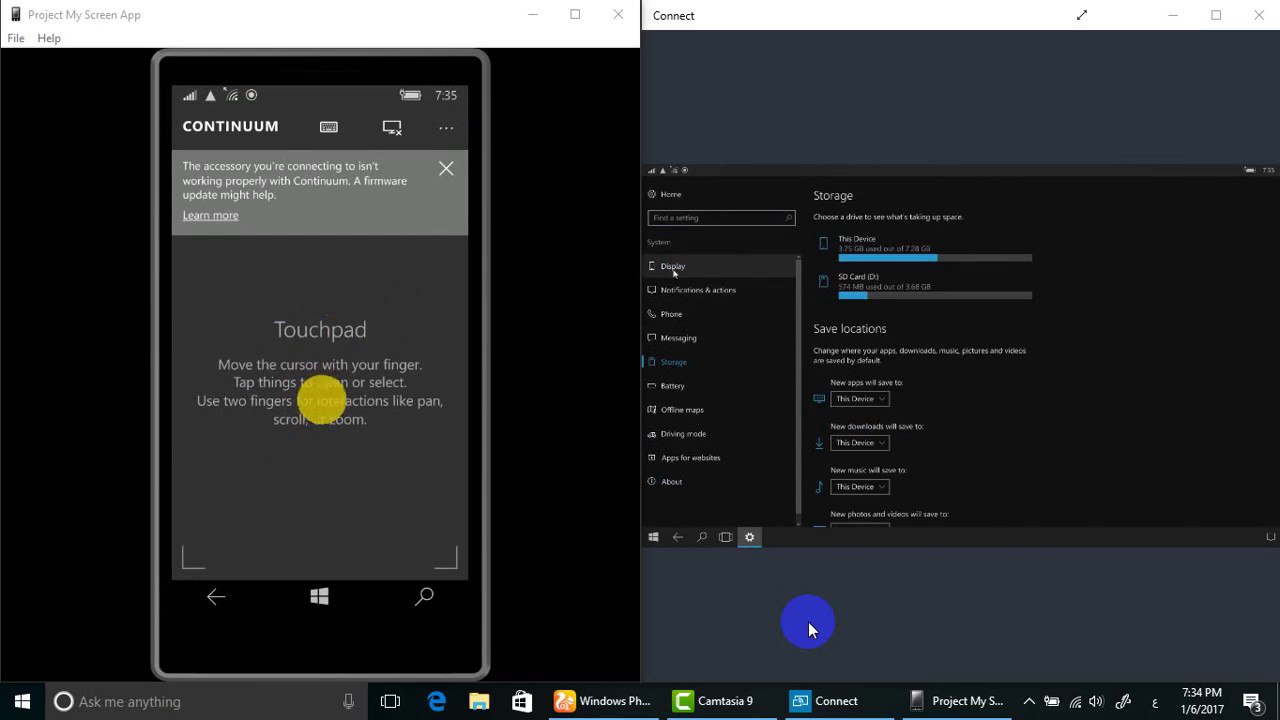Open the File menu in Project My Screen
This screenshot has width=1280, height=720.
[16, 38]
